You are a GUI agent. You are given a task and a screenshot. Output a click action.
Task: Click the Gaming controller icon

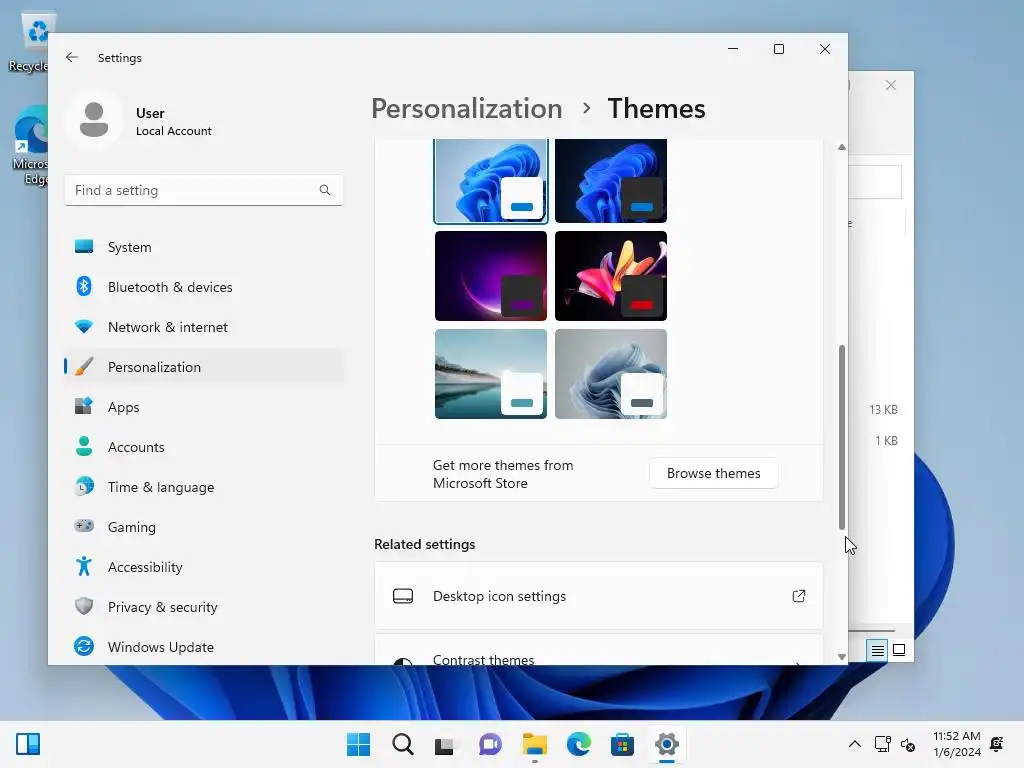pyautogui.click(x=84, y=526)
